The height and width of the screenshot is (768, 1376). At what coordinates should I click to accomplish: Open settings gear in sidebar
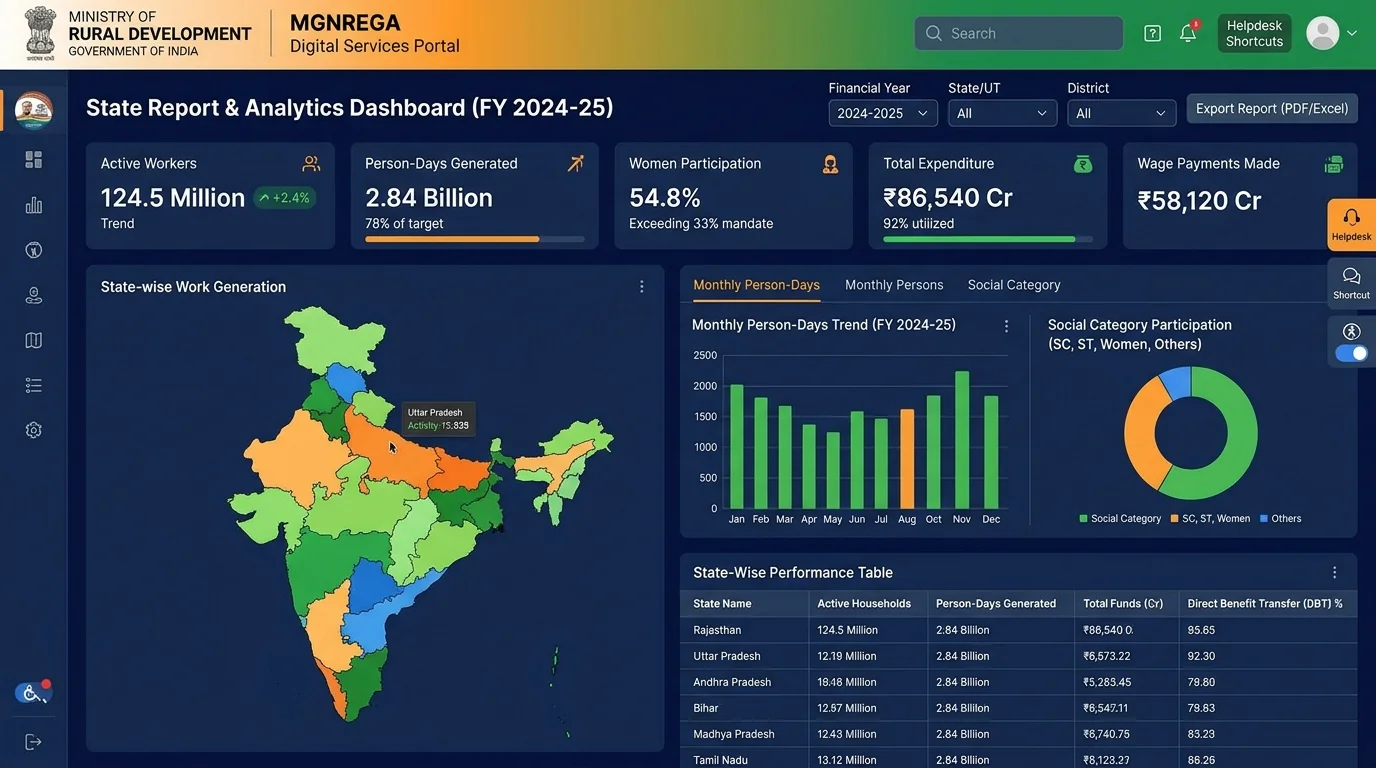coord(34,430)
